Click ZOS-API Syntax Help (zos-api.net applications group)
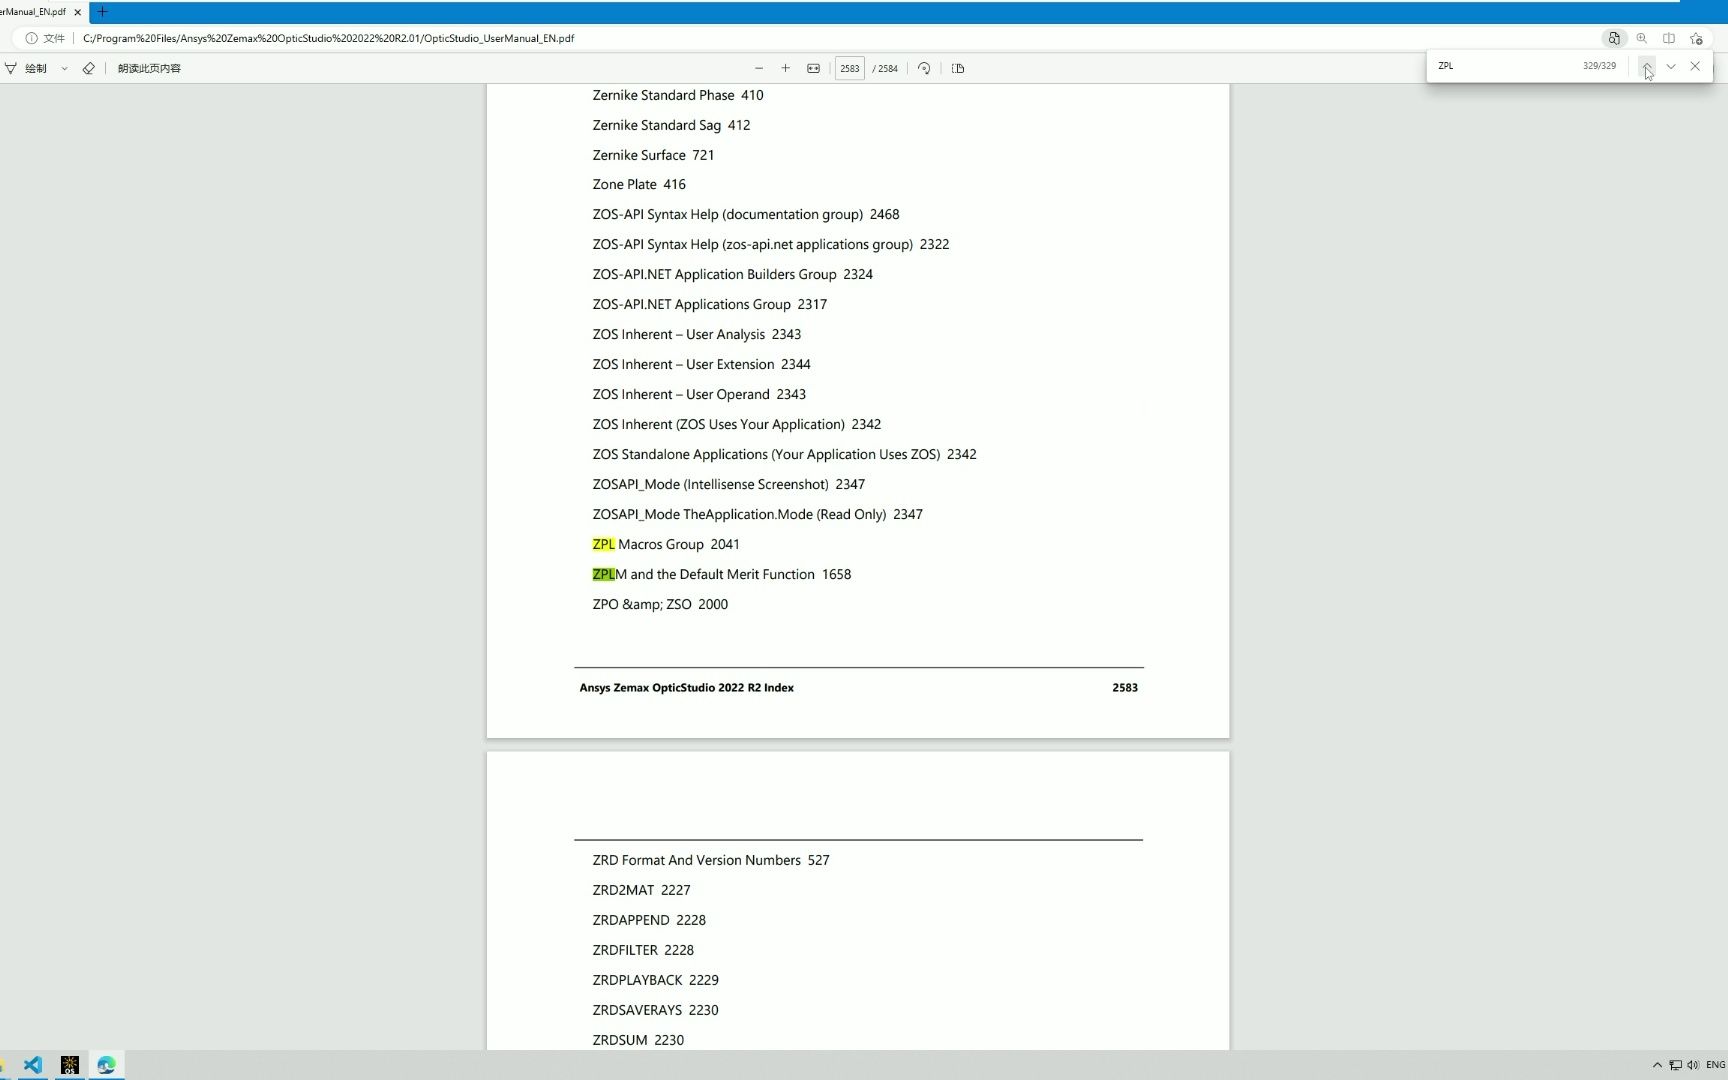 [771, 244]
